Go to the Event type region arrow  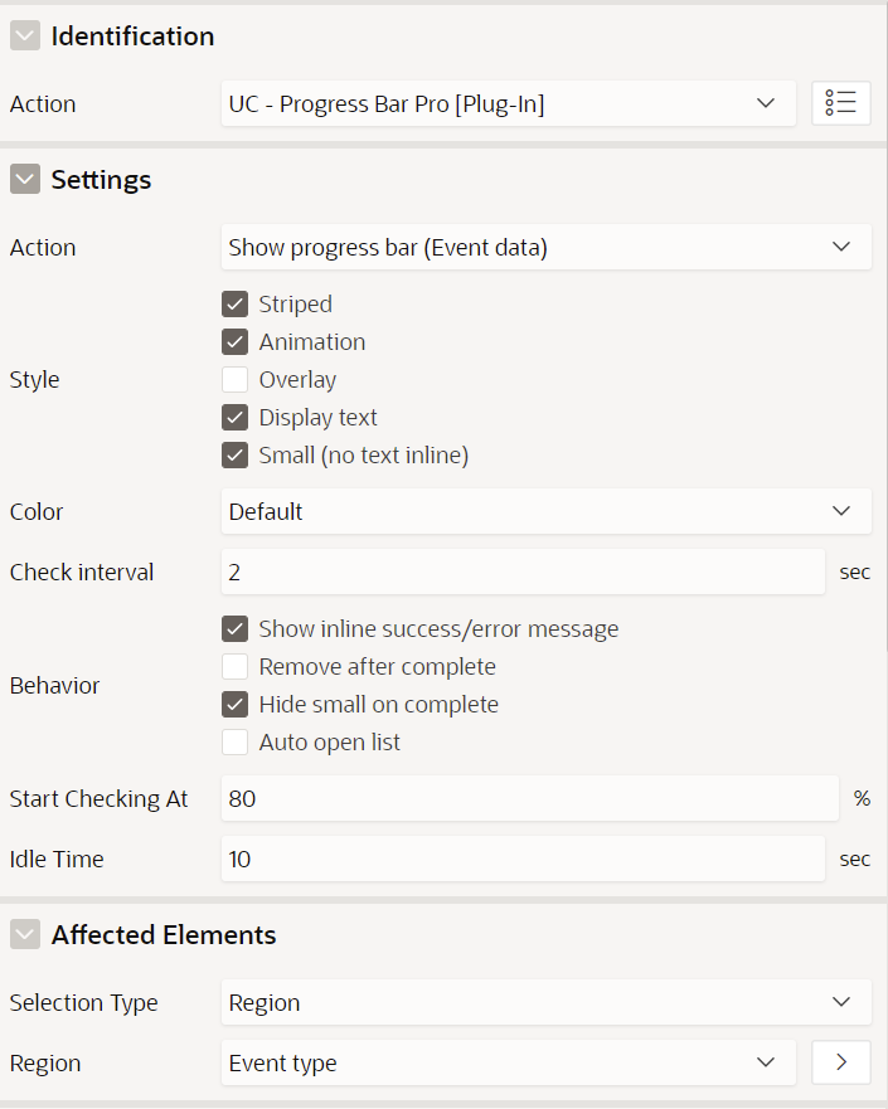pyautogui.click(x=841, y=1062)
